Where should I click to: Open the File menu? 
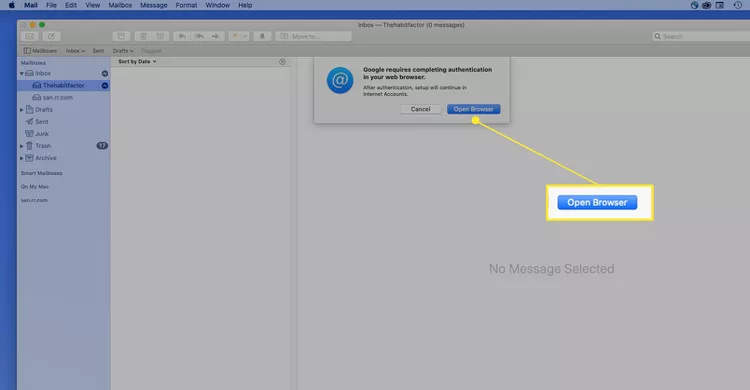(x=51, y=5)
